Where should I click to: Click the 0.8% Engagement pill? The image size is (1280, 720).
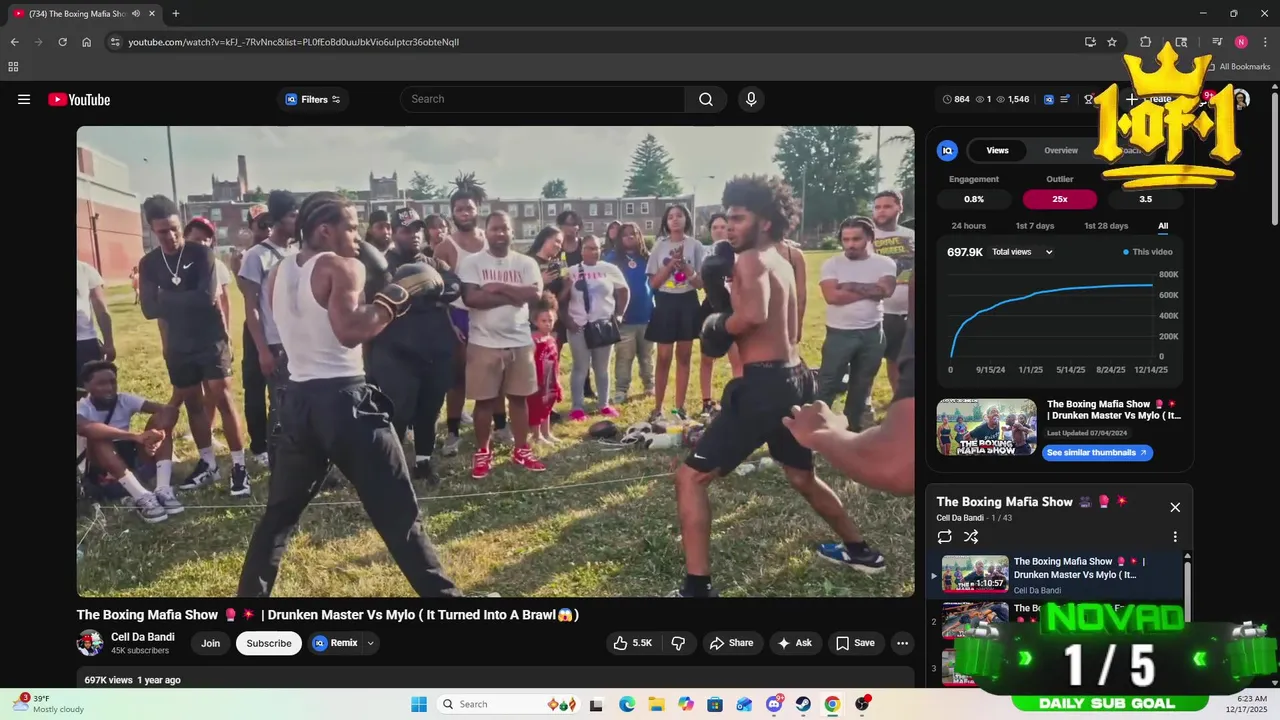tap(974, 199)
